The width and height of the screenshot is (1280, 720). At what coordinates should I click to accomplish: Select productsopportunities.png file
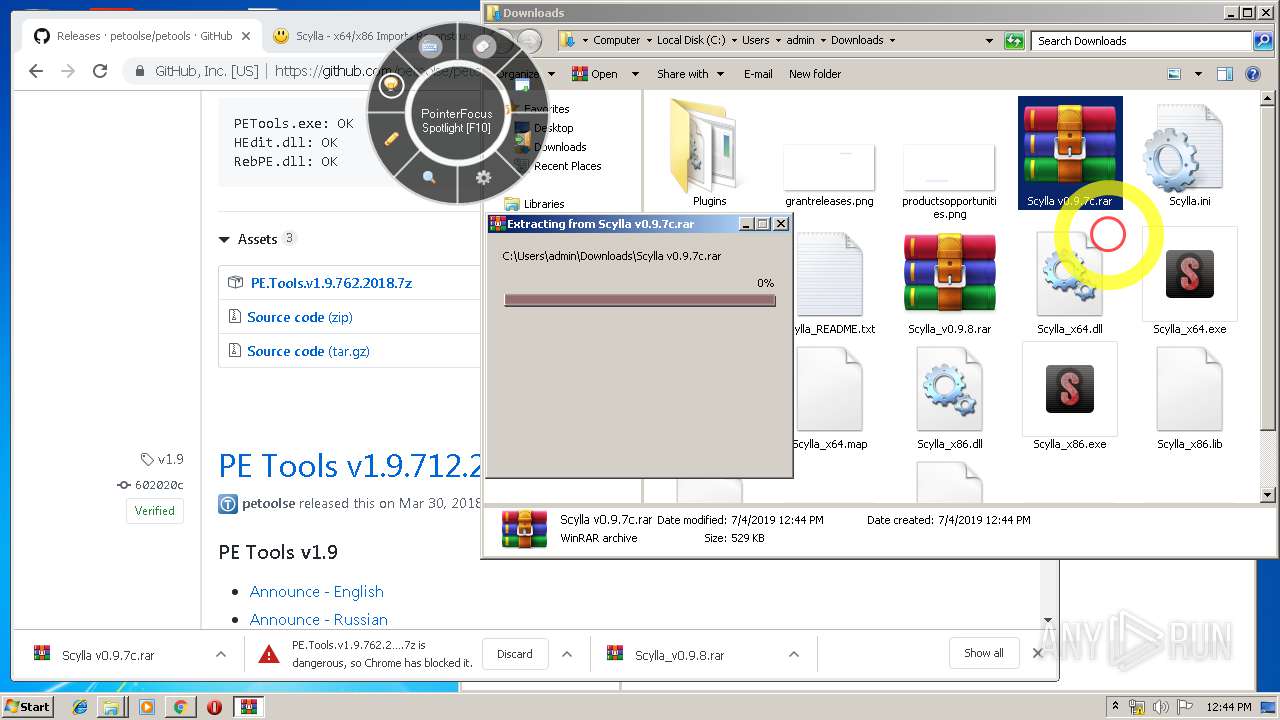coord(949,182)
